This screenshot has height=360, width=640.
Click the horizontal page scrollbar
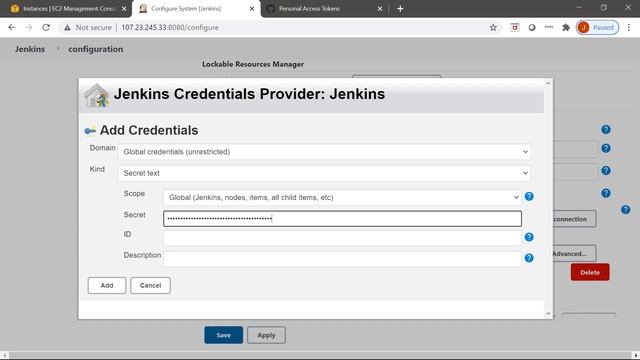(x=320, y=355)
